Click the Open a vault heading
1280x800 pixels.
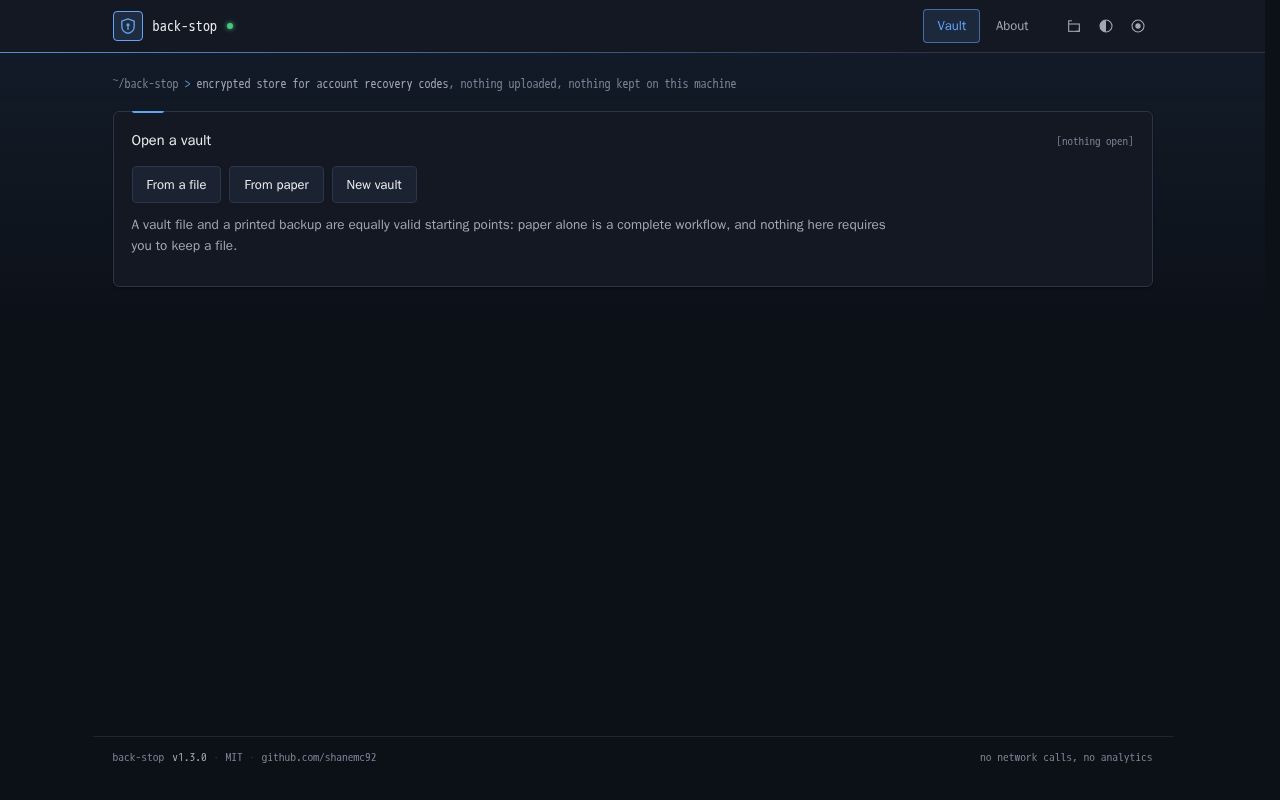point(171,141)
